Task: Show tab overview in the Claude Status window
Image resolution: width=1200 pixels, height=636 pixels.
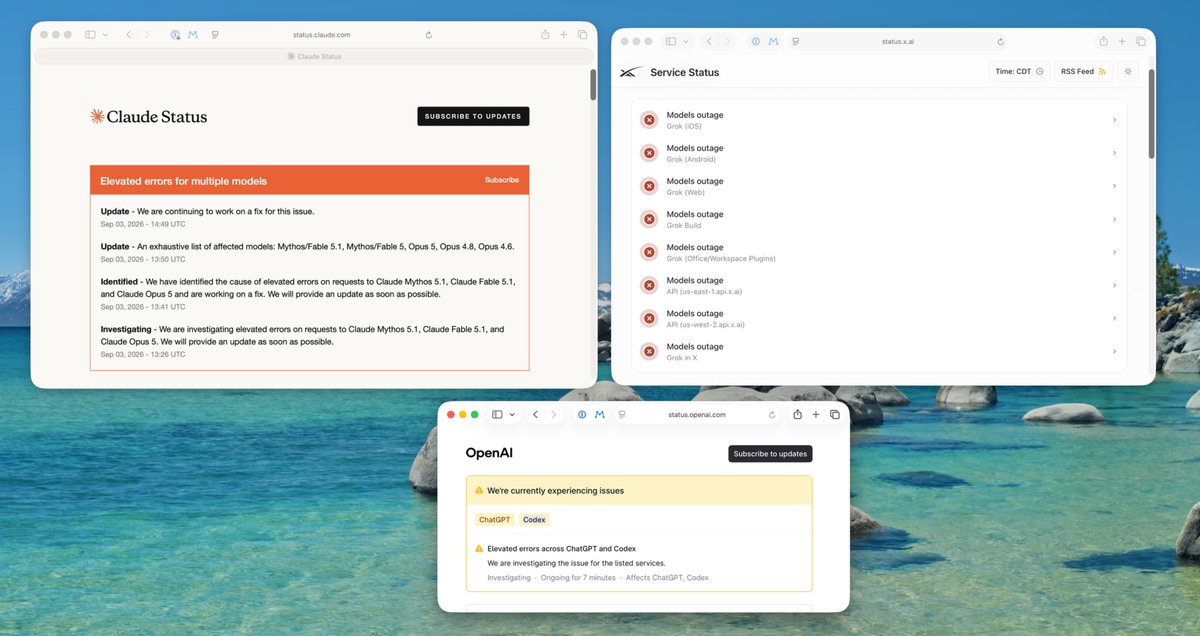Action: 582,34
